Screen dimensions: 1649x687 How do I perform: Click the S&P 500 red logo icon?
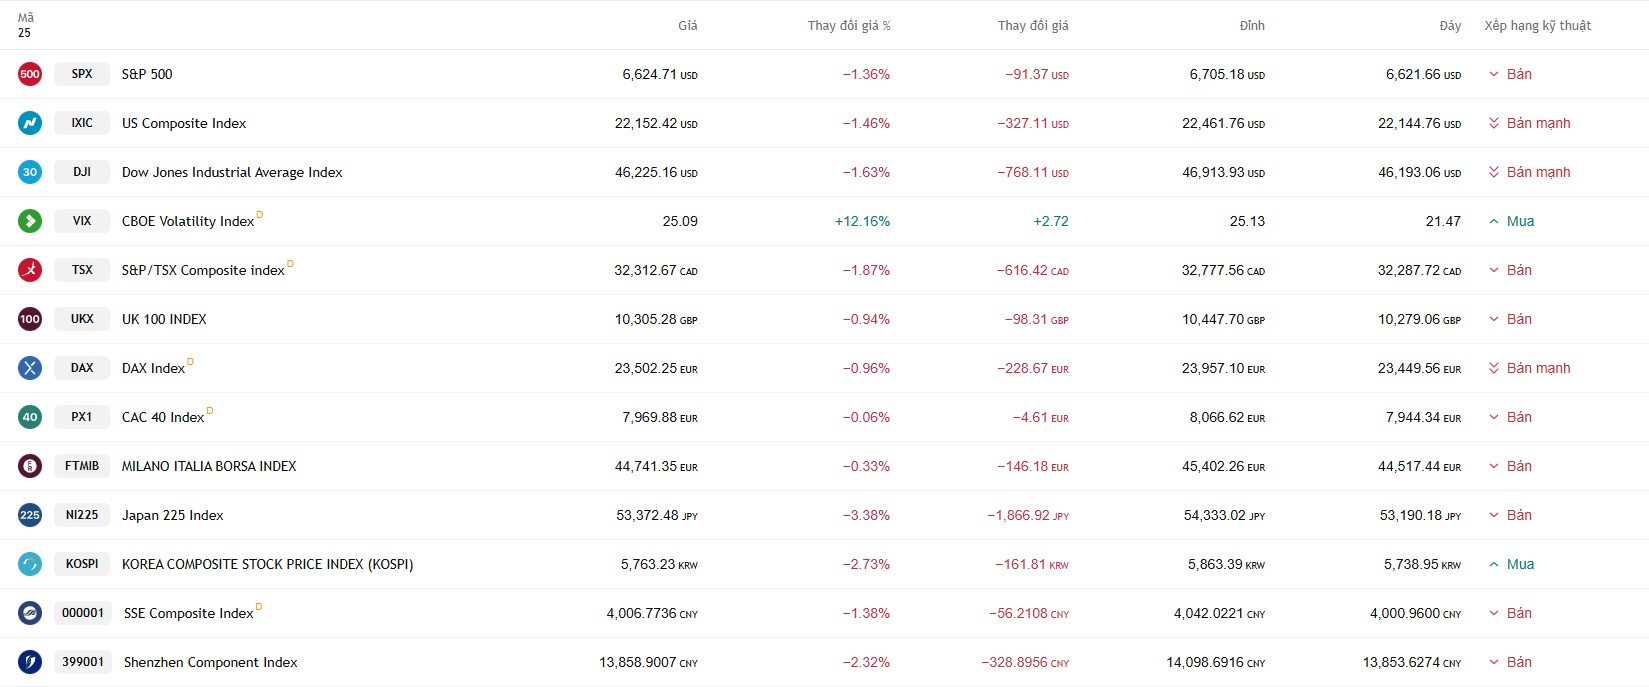(30, 74)
